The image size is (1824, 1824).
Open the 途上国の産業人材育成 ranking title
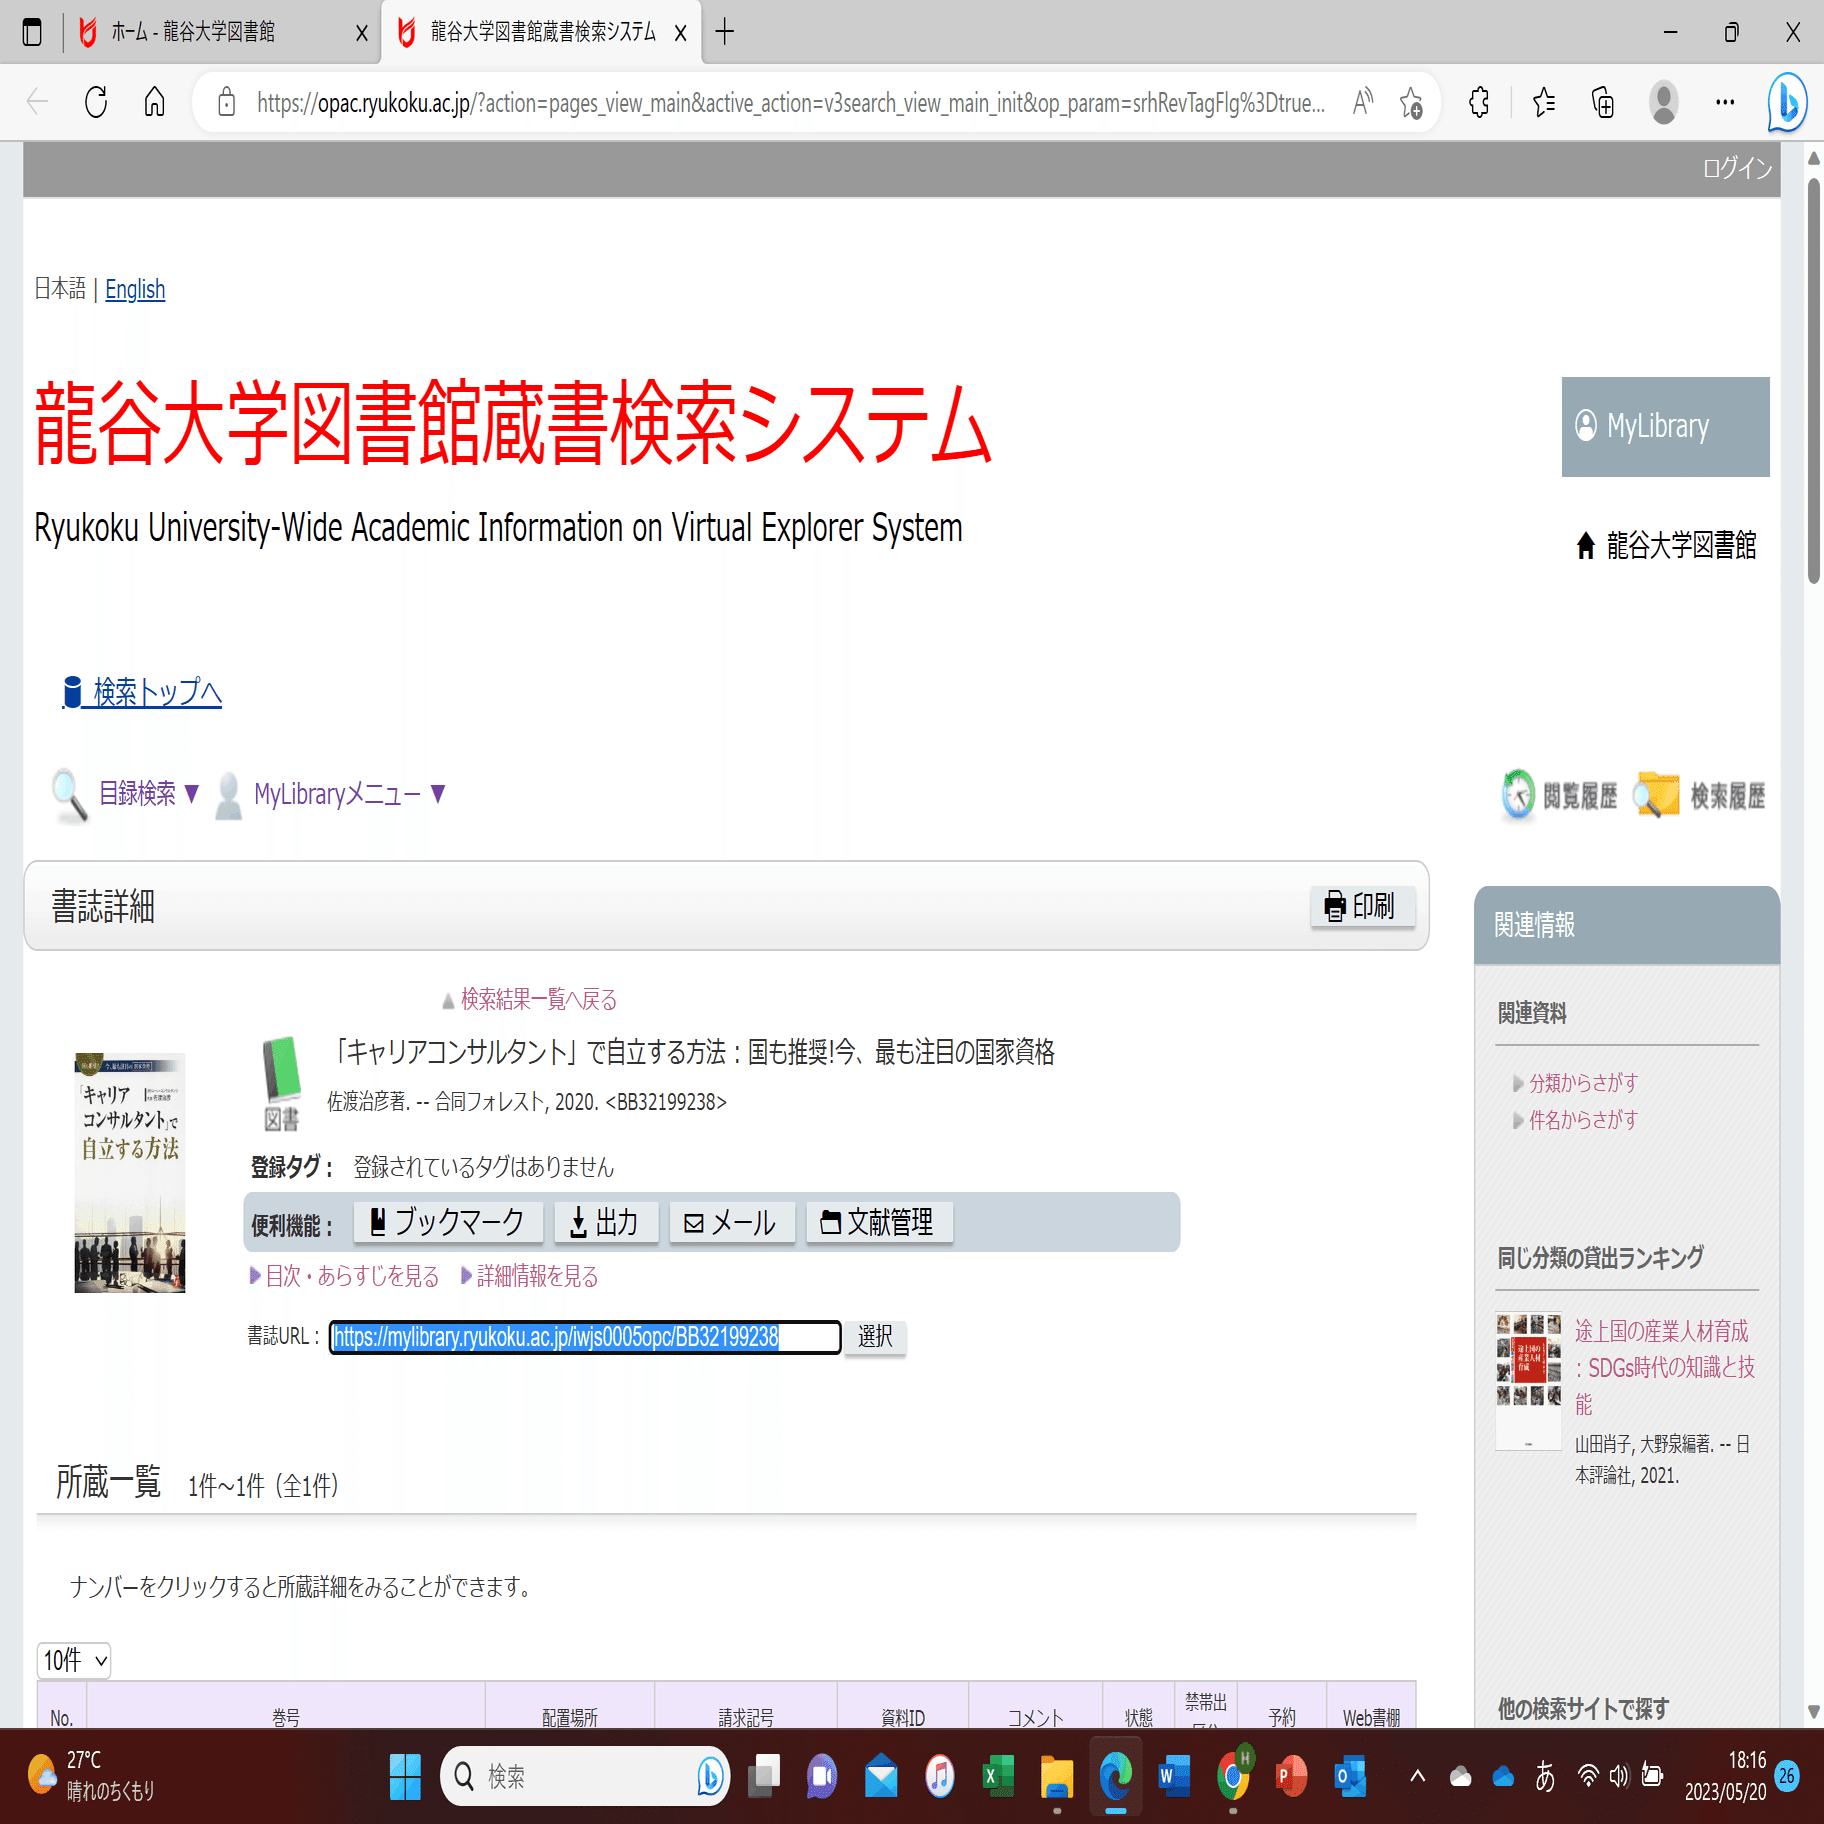[1664, 1367]
